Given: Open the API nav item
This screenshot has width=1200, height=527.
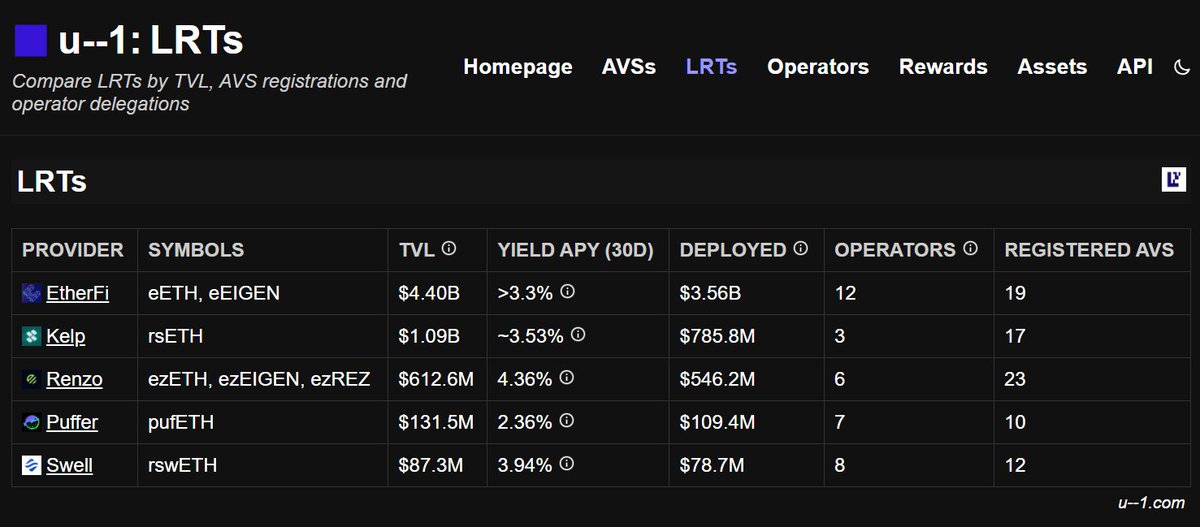Looking at the screenshot, I should (x=1135, y=67).
